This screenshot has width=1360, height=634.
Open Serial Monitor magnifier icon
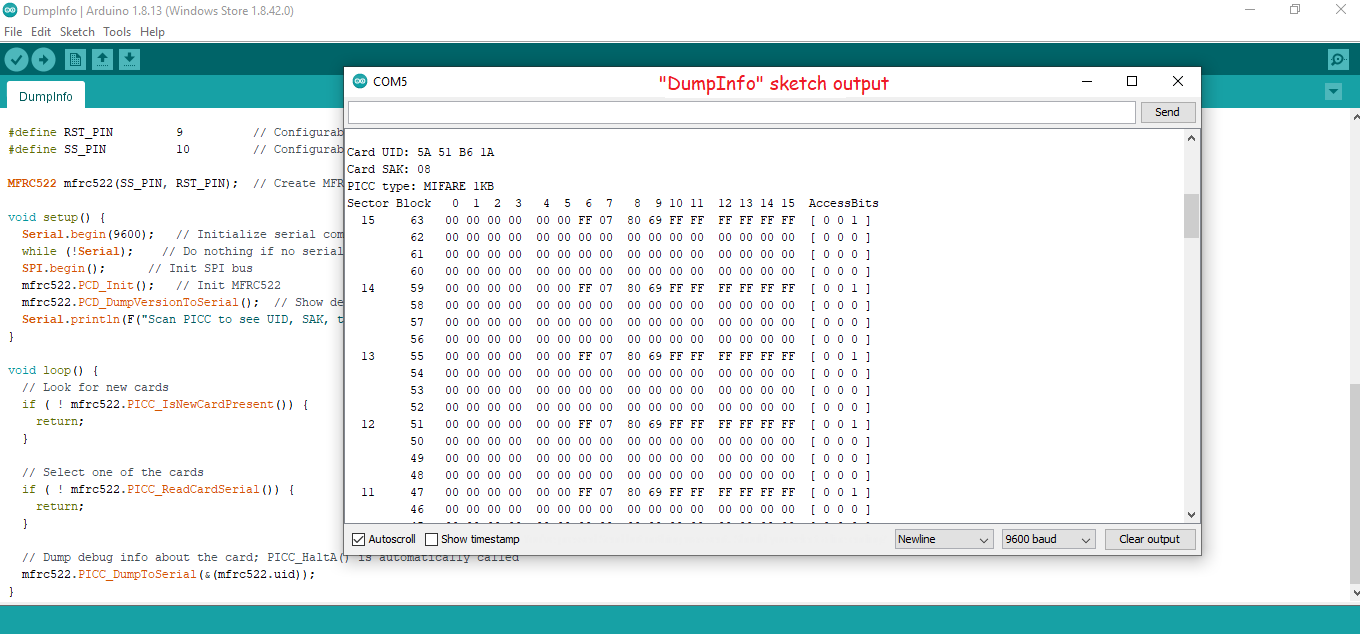pyautogui.click(x=1338, y=60)
